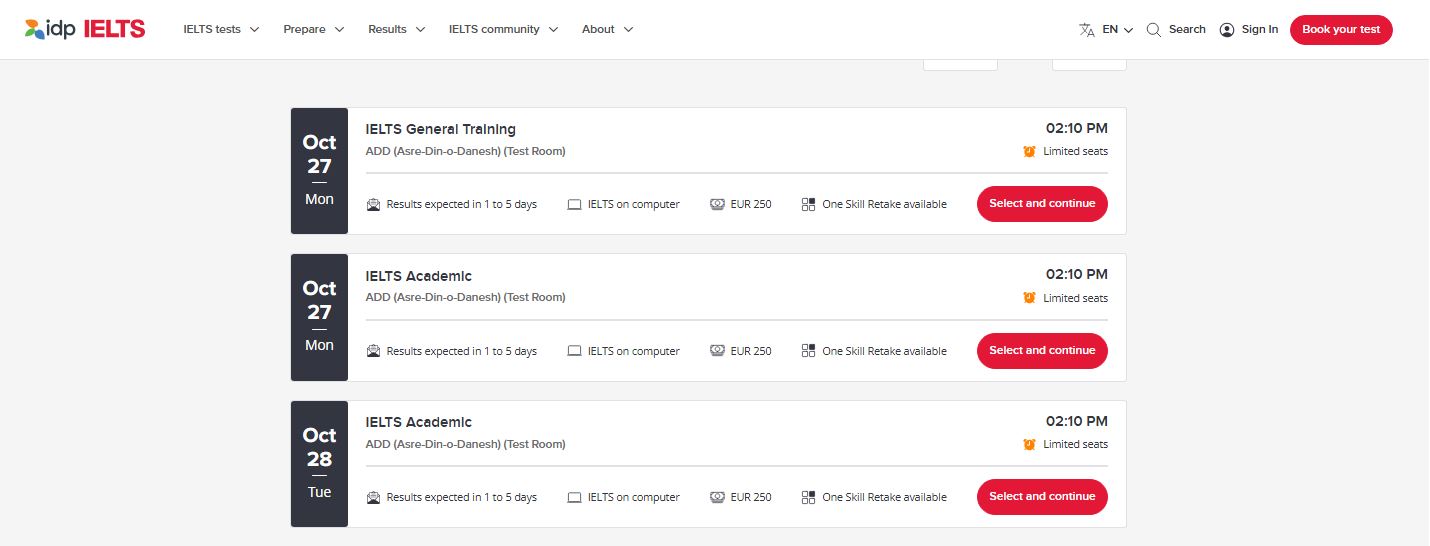Image resolution: width=1430 pixels, height=546 pixels.
Task: Click the Sign In user icon
Action: (1227, 30)
